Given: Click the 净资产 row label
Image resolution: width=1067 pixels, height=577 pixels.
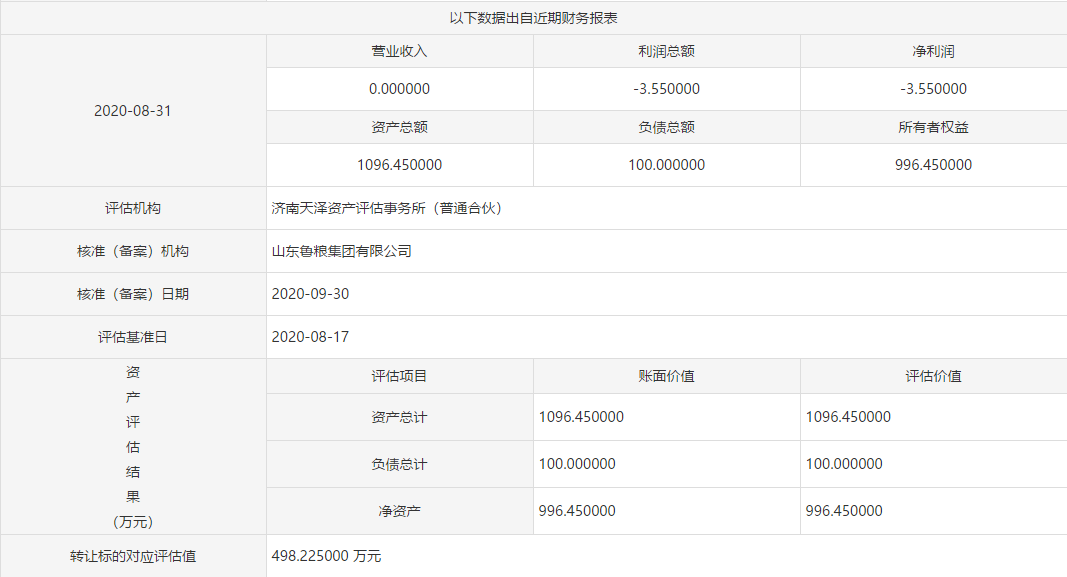Looking at the screenshot, I should click(x=399, y=511).
